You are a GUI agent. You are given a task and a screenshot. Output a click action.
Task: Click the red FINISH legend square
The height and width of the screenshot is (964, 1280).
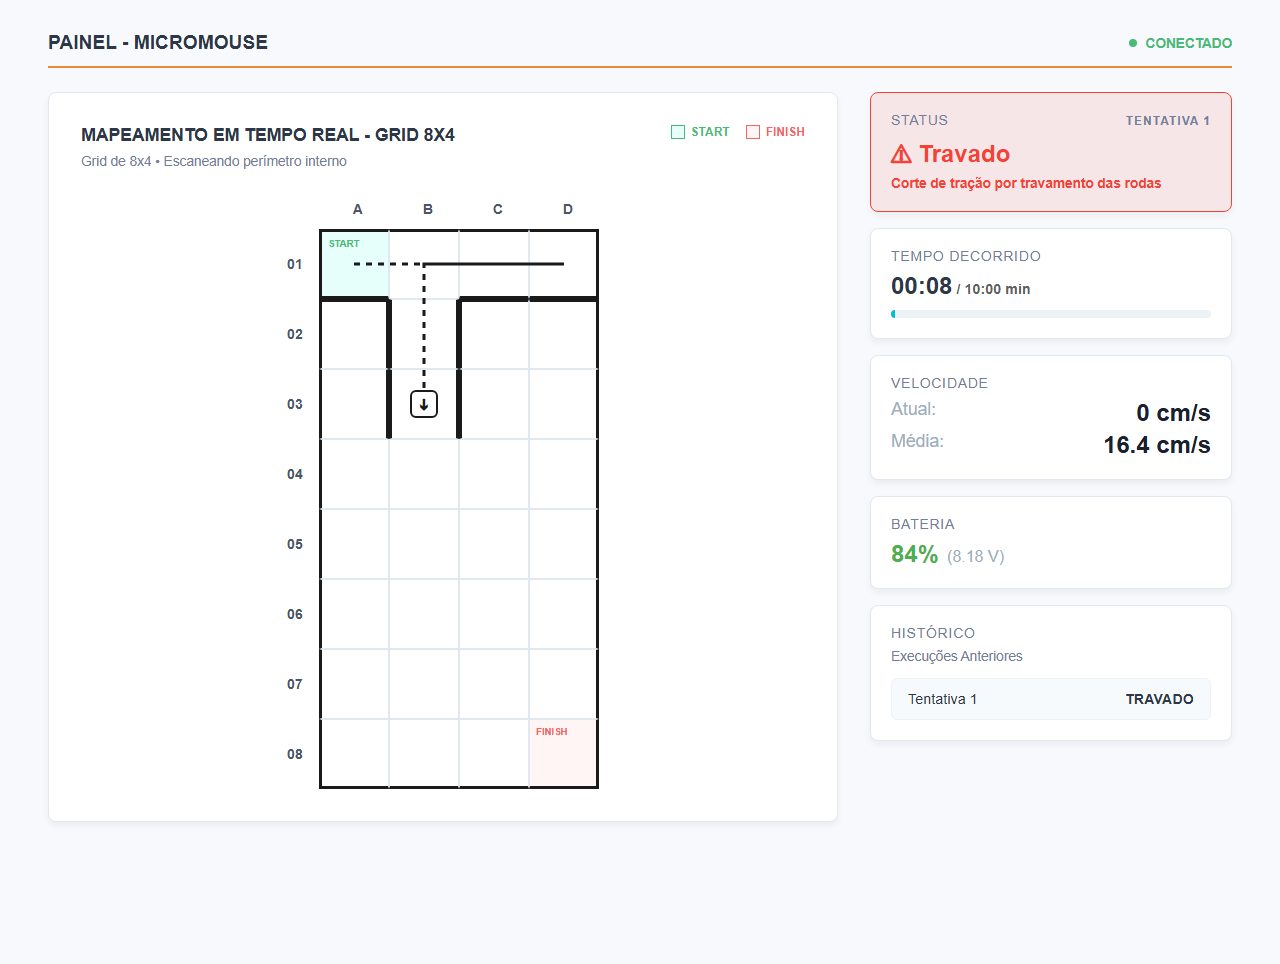pos(753,132)
